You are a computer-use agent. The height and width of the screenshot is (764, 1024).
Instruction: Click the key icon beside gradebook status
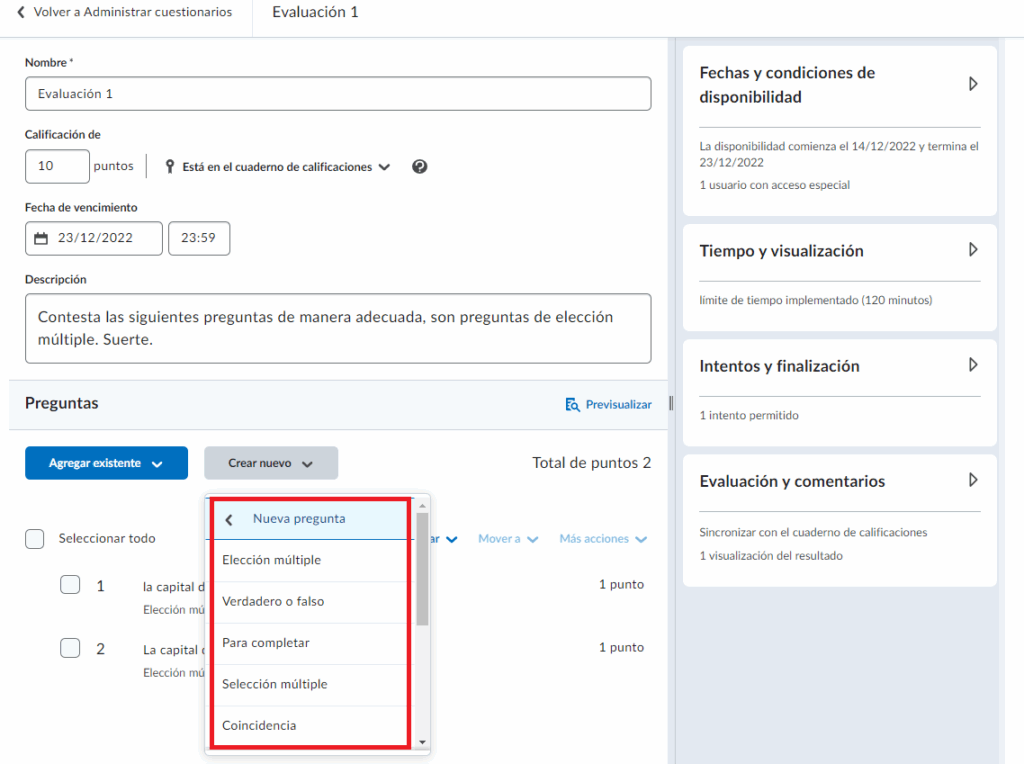click(x=169, y=167)
